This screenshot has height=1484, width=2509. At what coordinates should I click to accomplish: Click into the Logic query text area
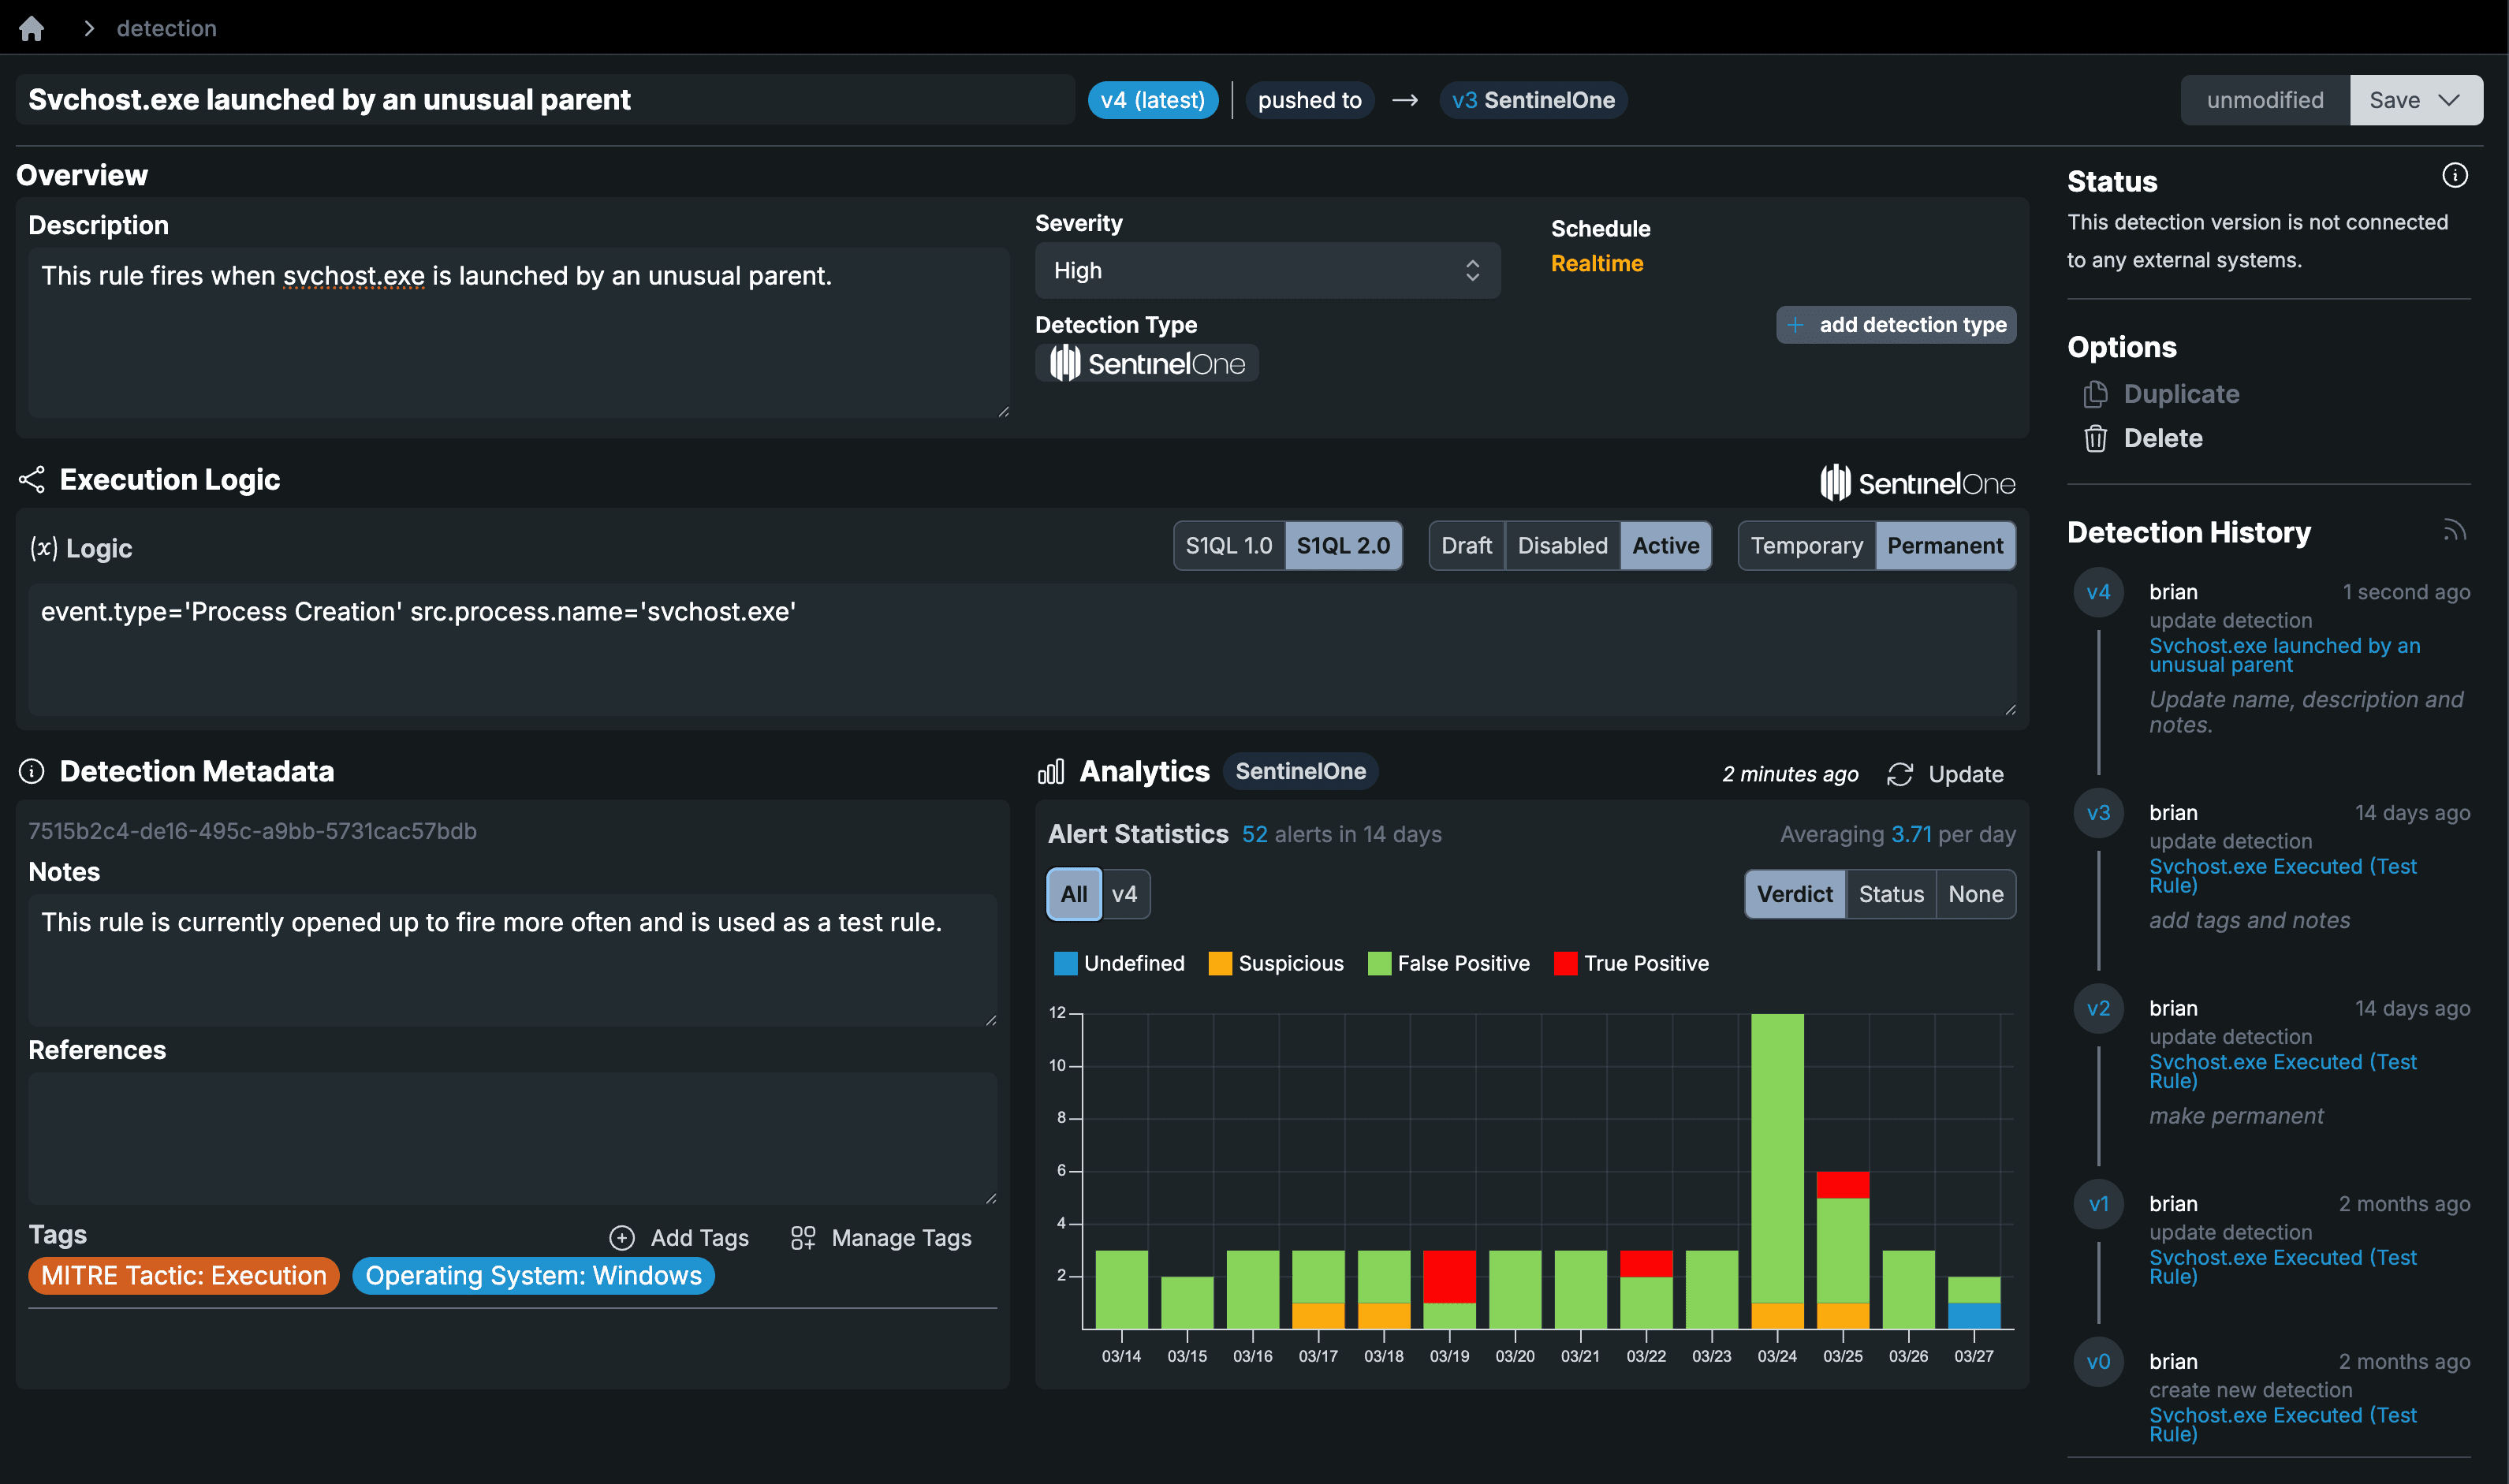[1022, 650]
